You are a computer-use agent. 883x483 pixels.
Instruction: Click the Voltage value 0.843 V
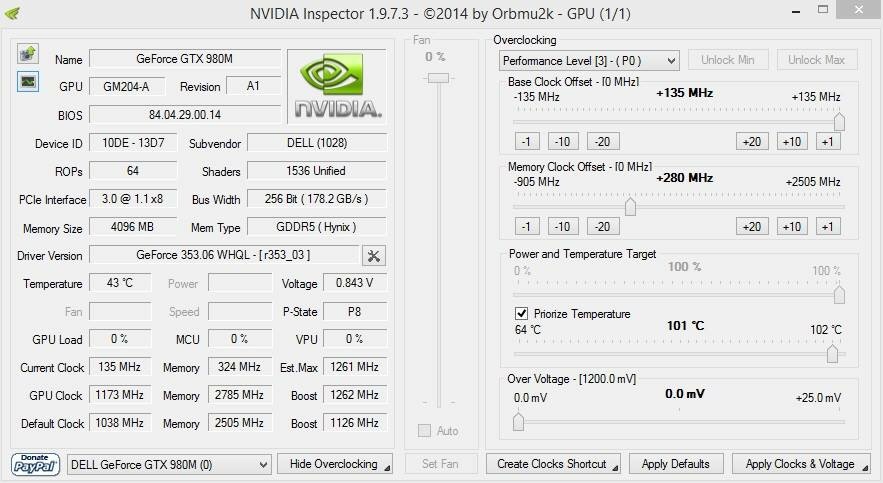(355, 283)
